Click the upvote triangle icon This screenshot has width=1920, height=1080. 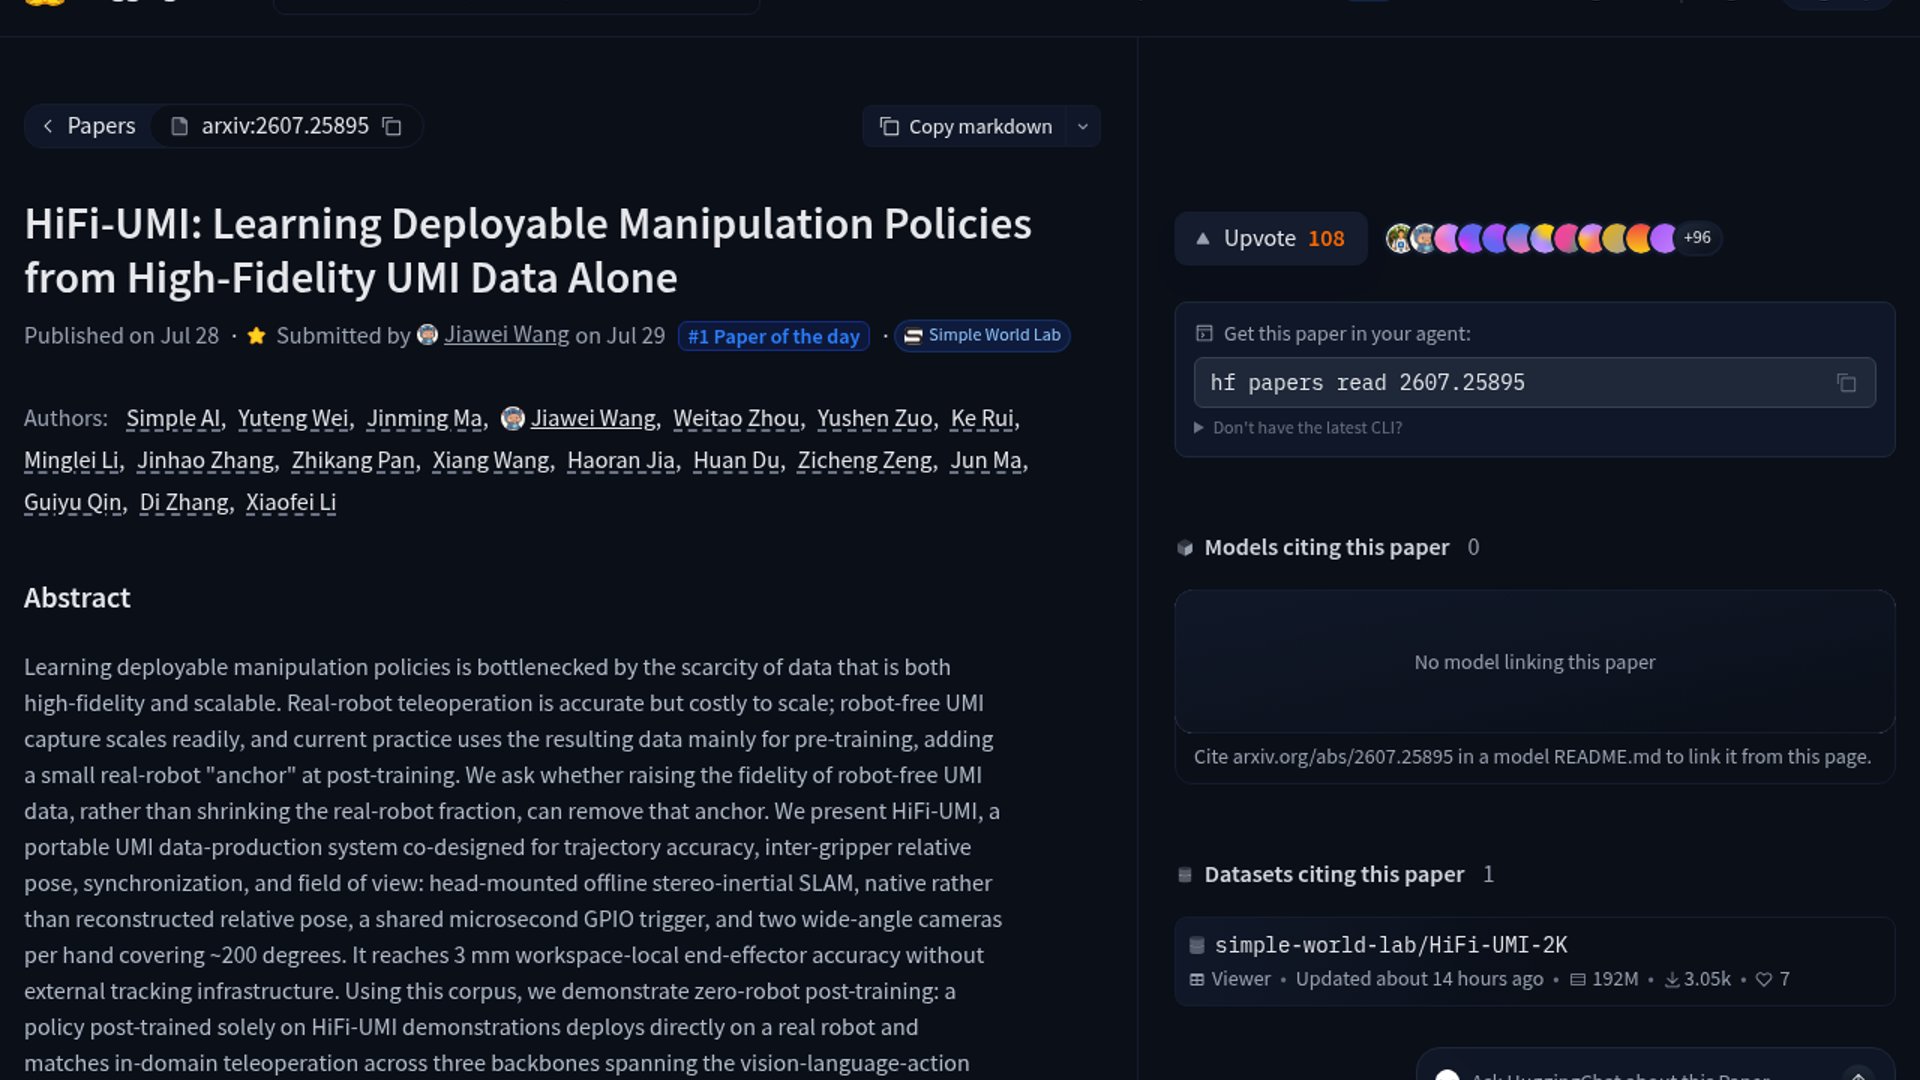coord(1203,239)
